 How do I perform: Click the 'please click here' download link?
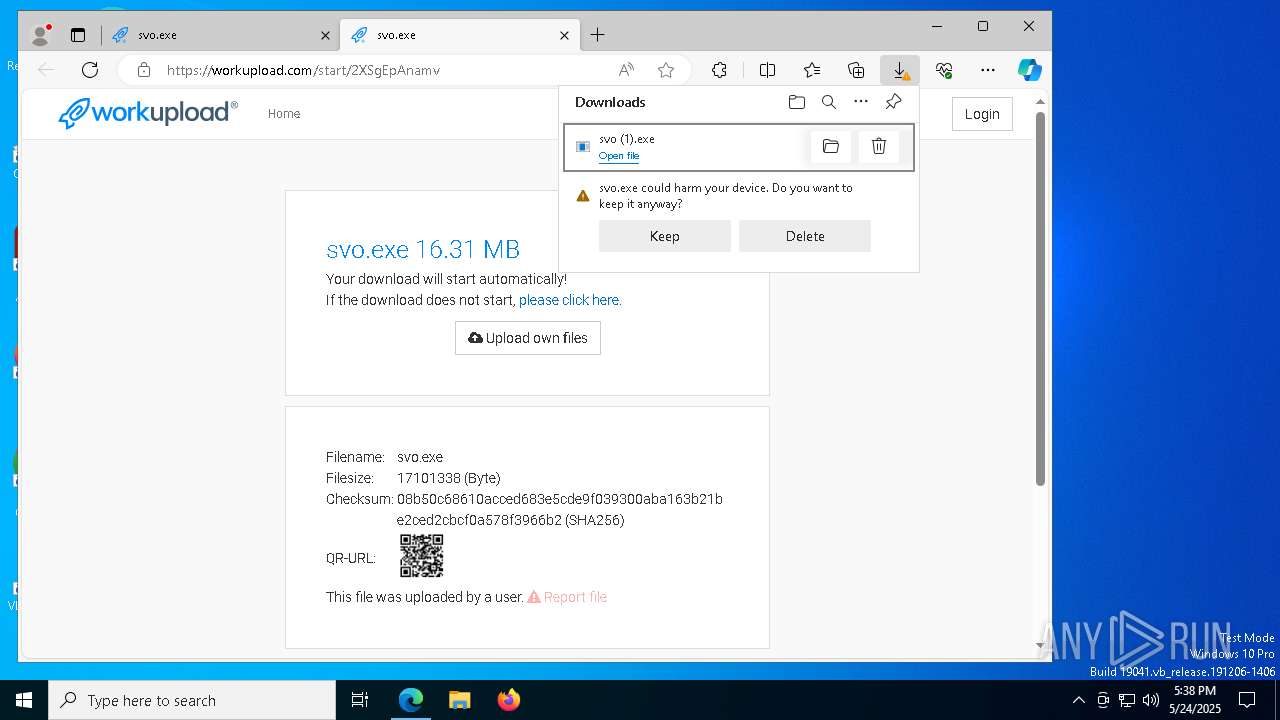(570, 300)
